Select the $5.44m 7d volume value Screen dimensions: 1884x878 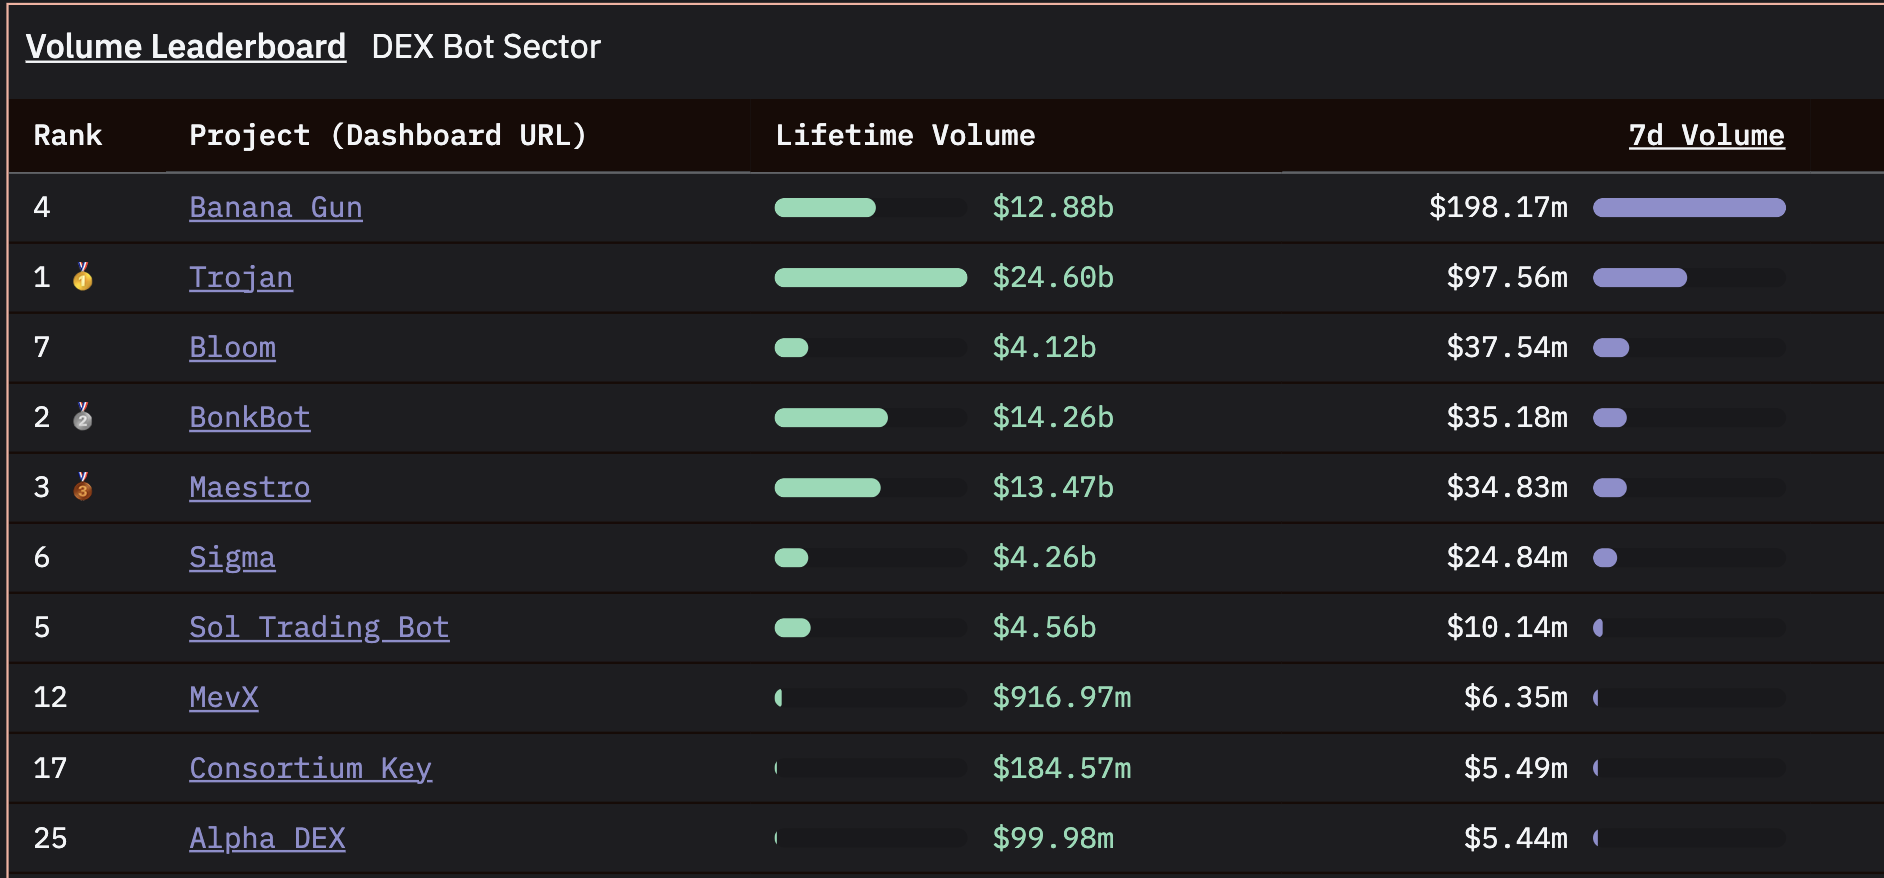coord(1516,838)
